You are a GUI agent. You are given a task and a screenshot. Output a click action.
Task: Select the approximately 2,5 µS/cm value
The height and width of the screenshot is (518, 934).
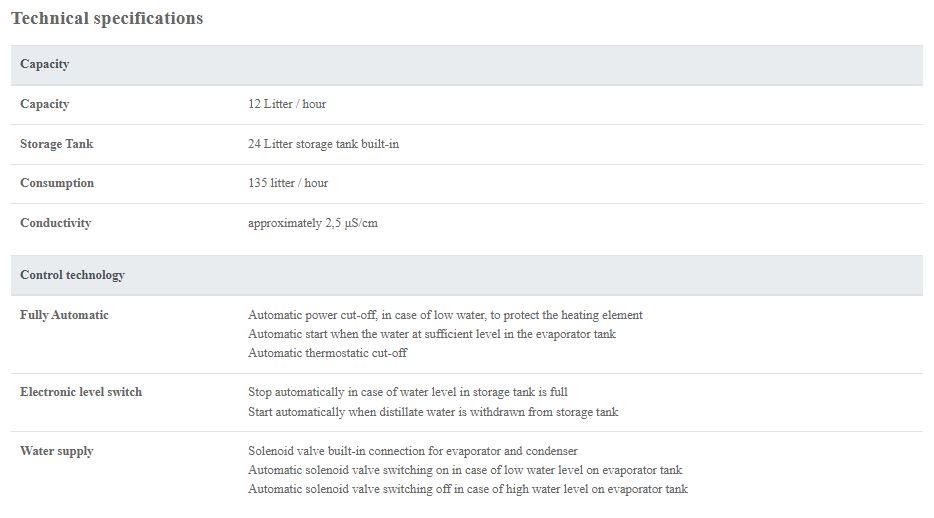pos(313,223)
